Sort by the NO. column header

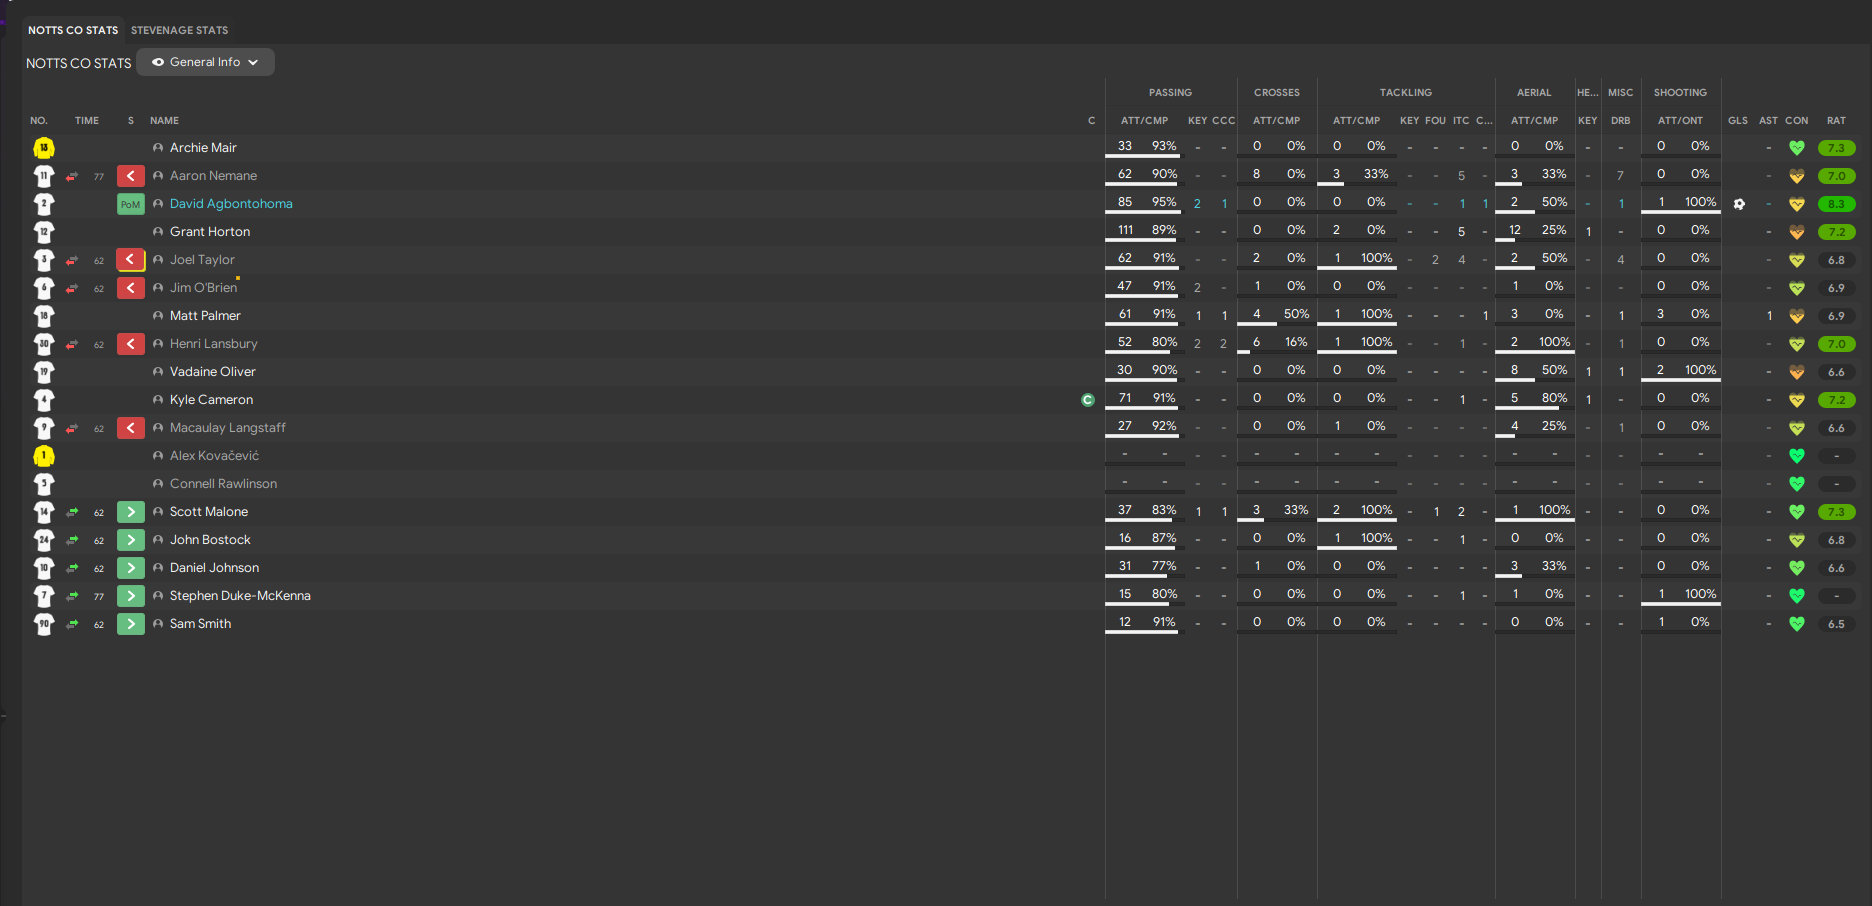click(39, 120)
